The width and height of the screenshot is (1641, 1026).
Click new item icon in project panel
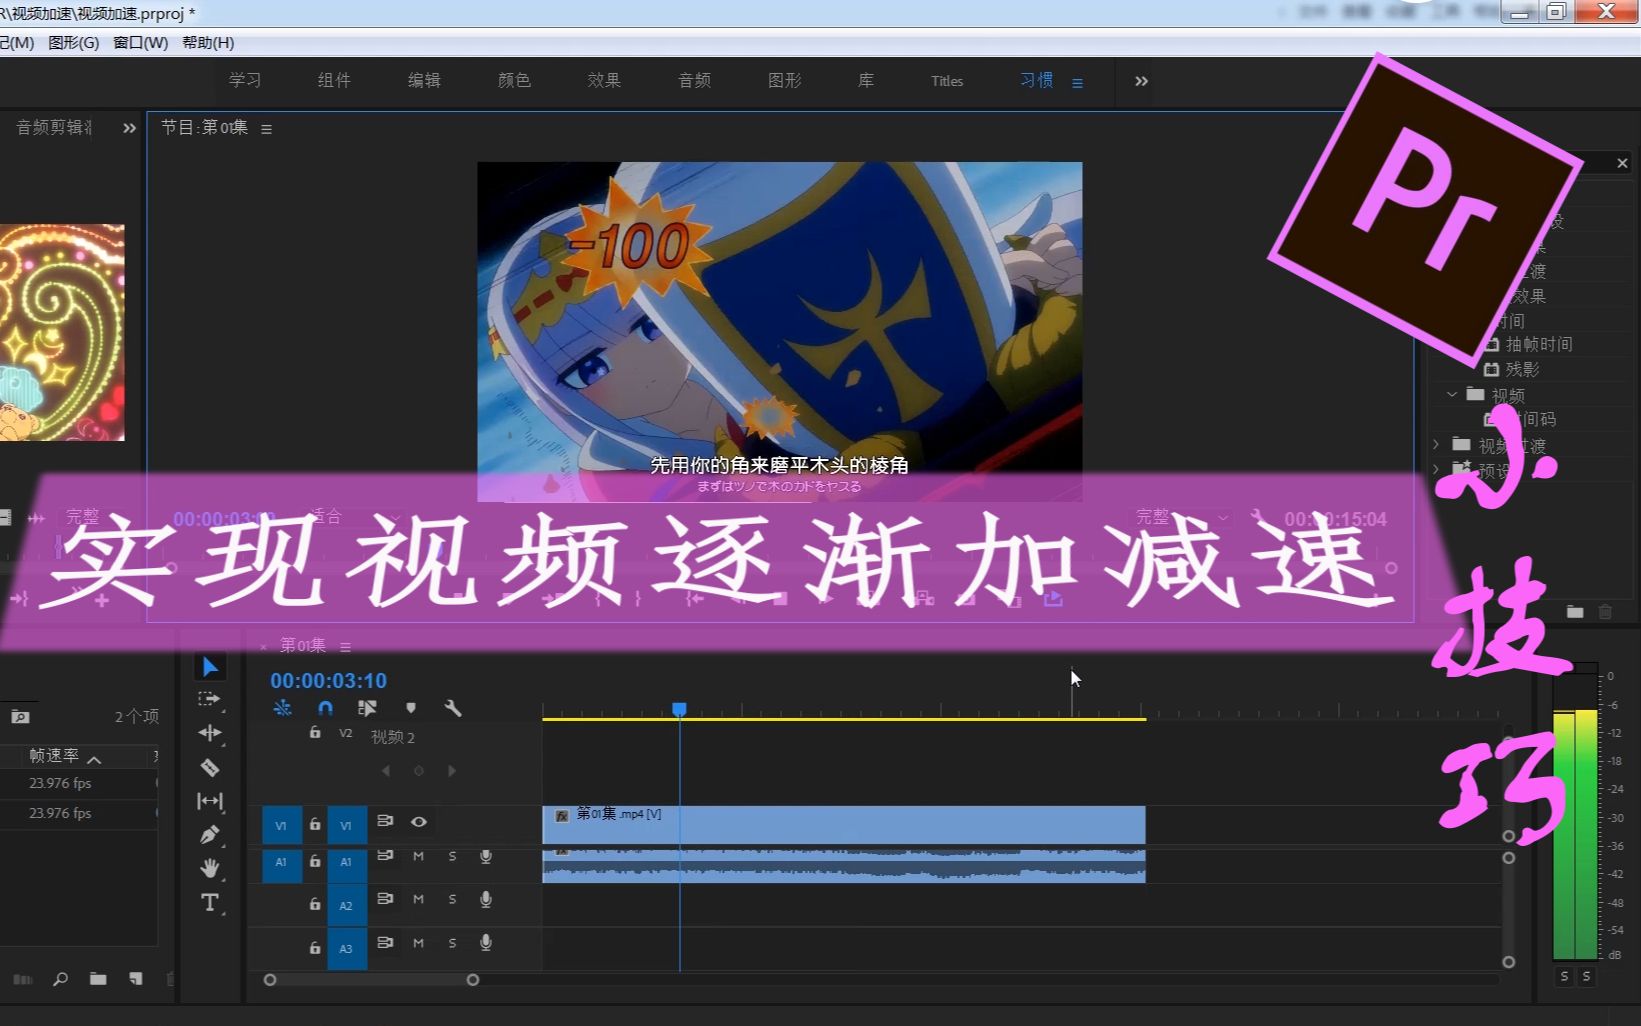(135, 979)
